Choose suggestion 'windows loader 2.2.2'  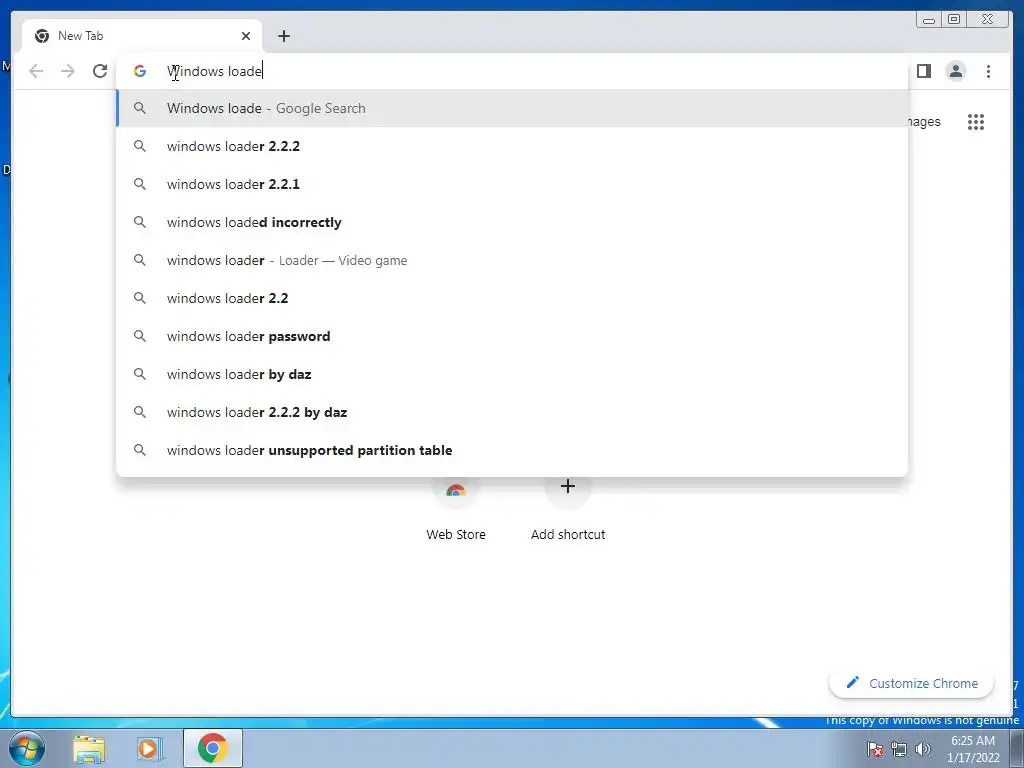point(512,146)
